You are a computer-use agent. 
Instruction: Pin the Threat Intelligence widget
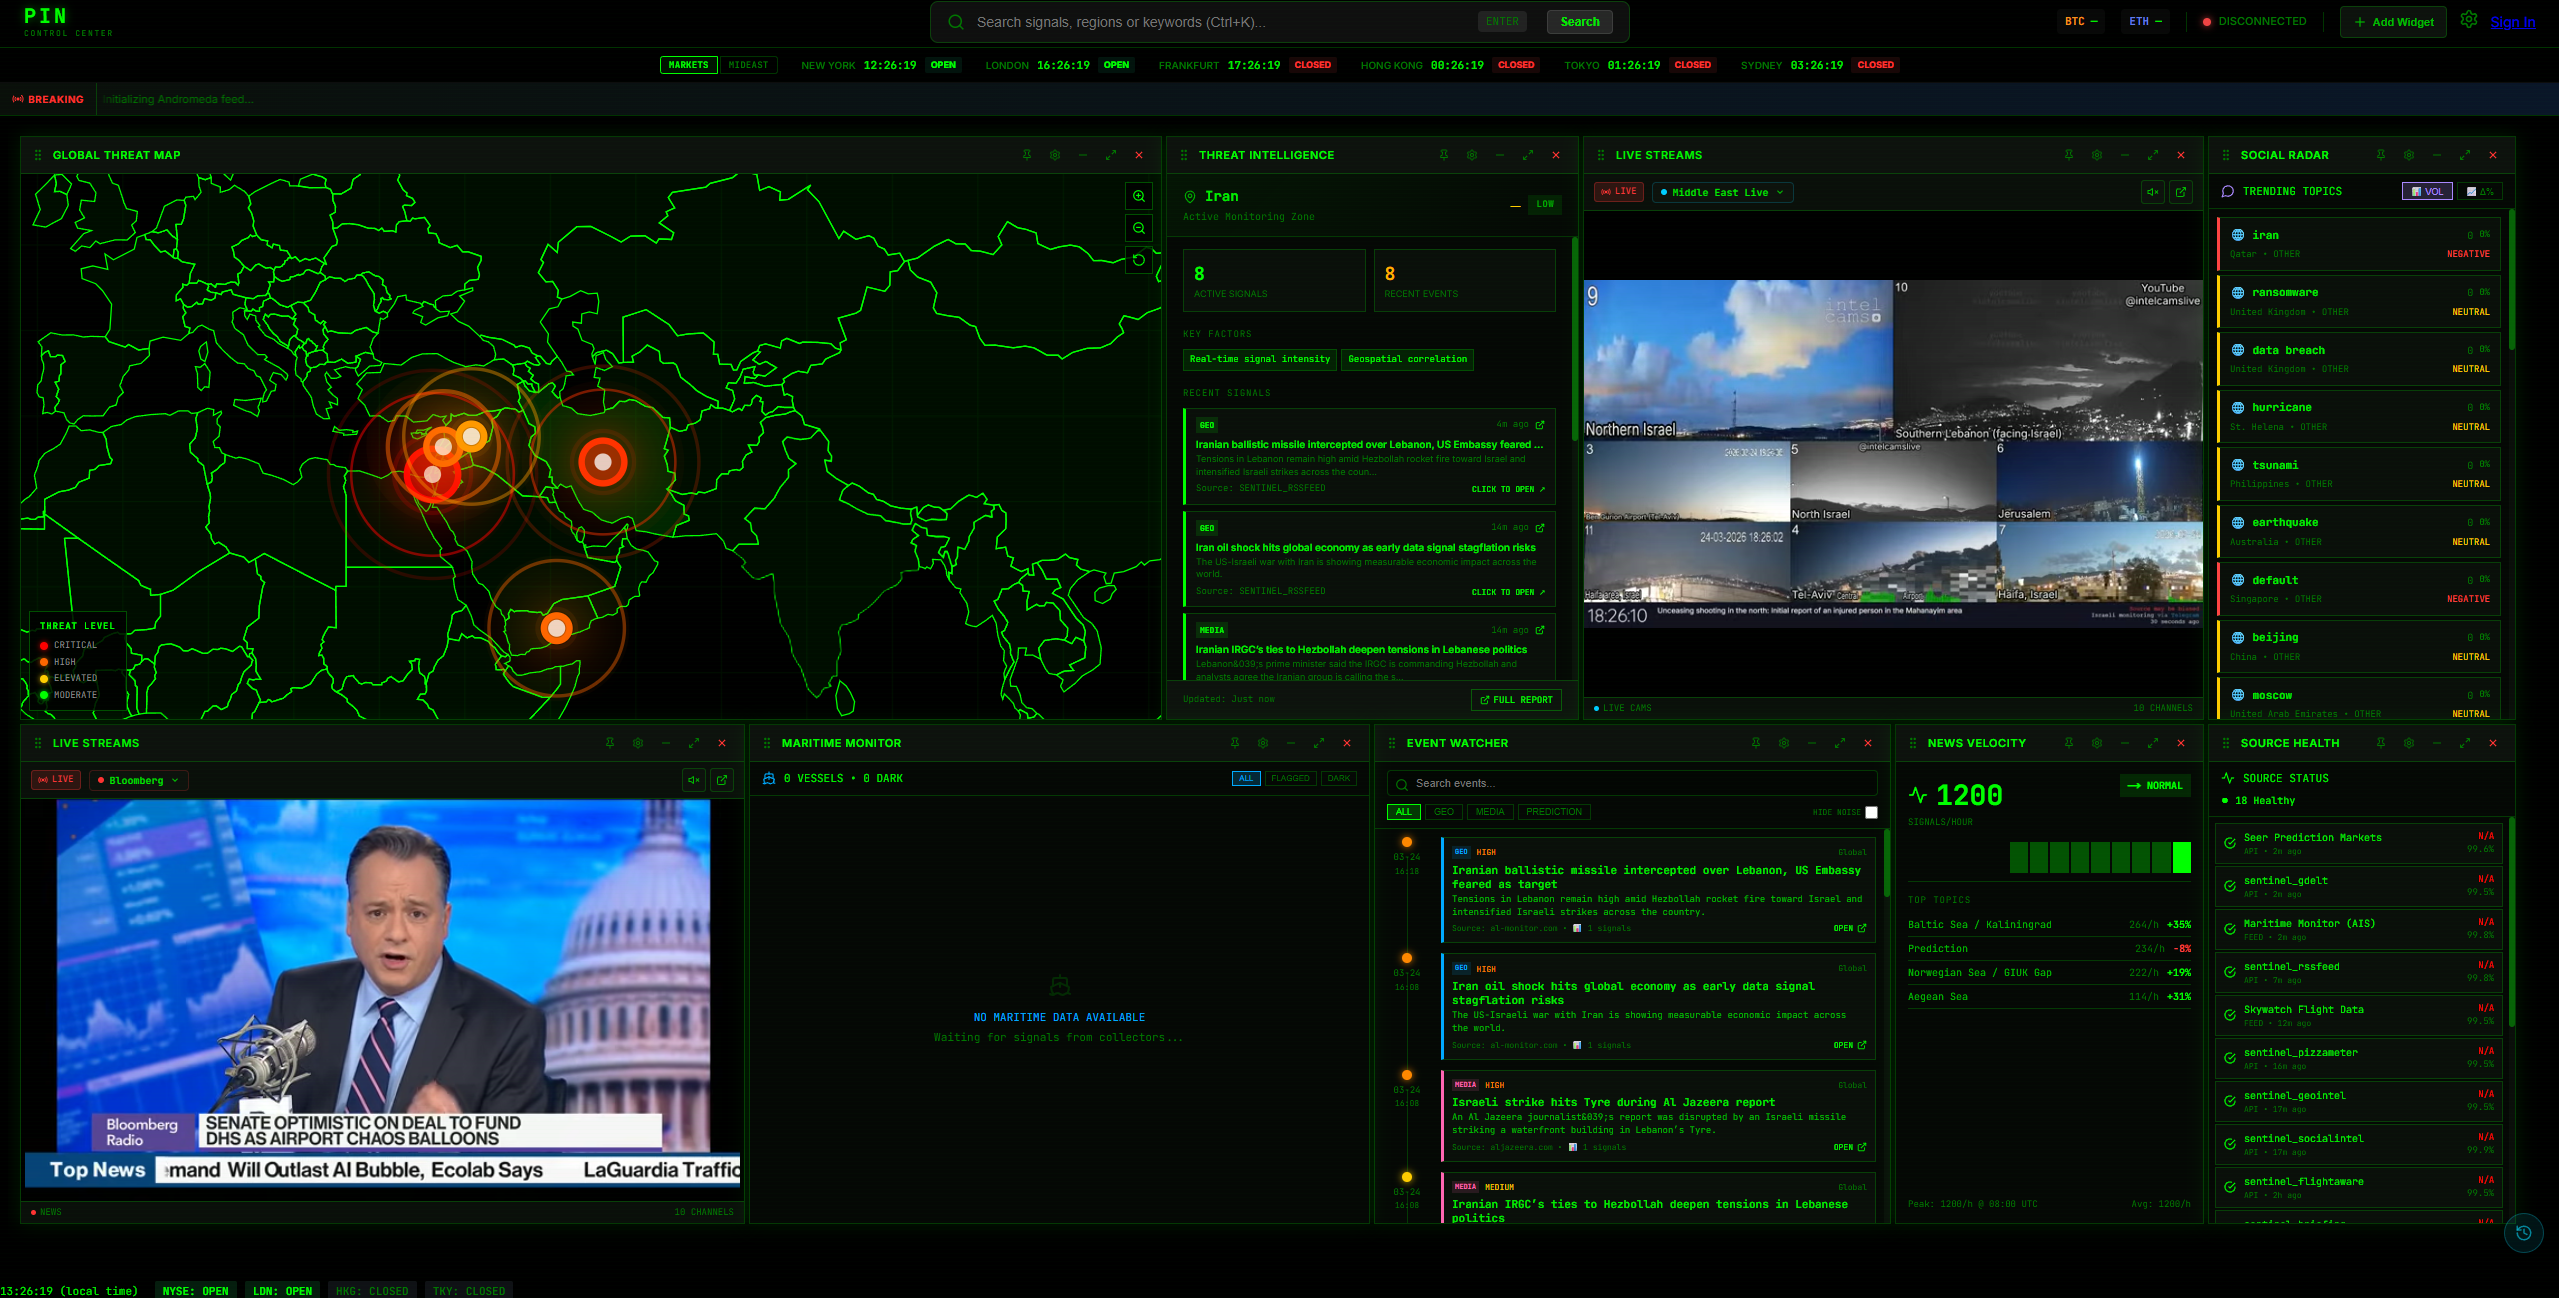(1443, 155)
